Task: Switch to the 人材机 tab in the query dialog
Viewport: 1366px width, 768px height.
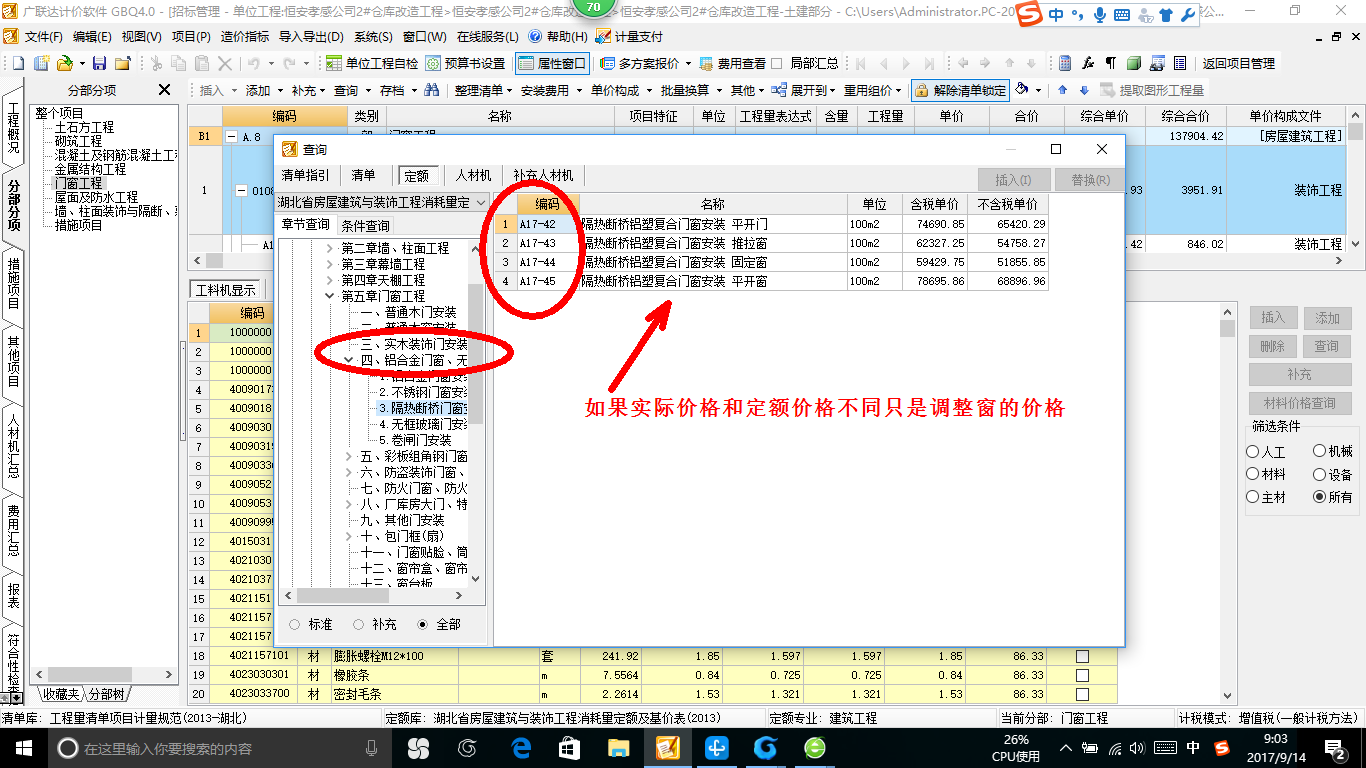Action: coord(473,175)
